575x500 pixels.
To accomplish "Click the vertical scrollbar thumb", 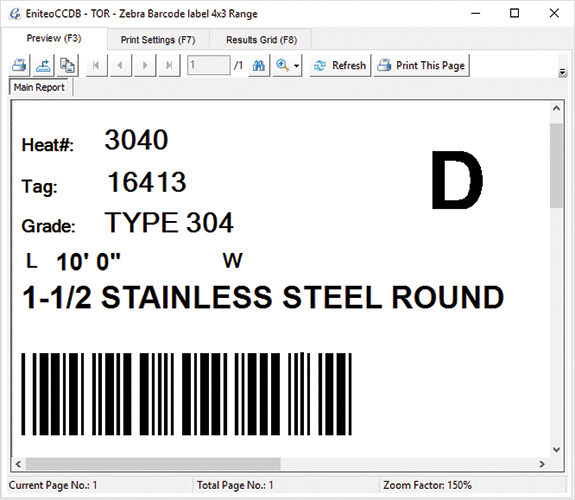I will point(556,166).
